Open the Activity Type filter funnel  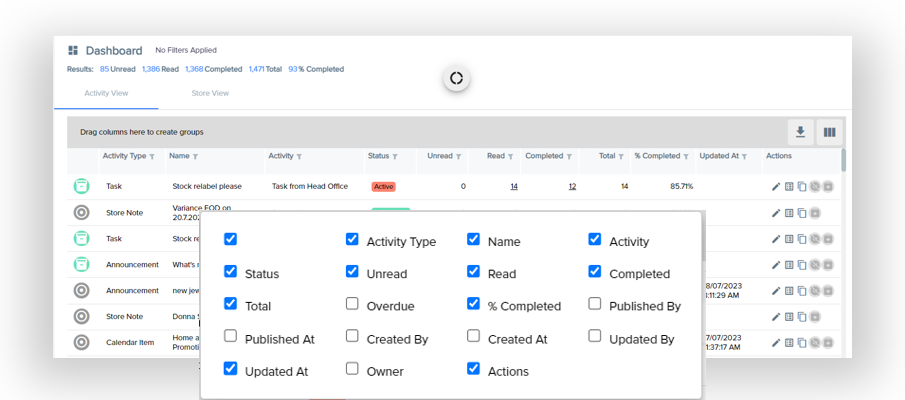pos(152,157)
